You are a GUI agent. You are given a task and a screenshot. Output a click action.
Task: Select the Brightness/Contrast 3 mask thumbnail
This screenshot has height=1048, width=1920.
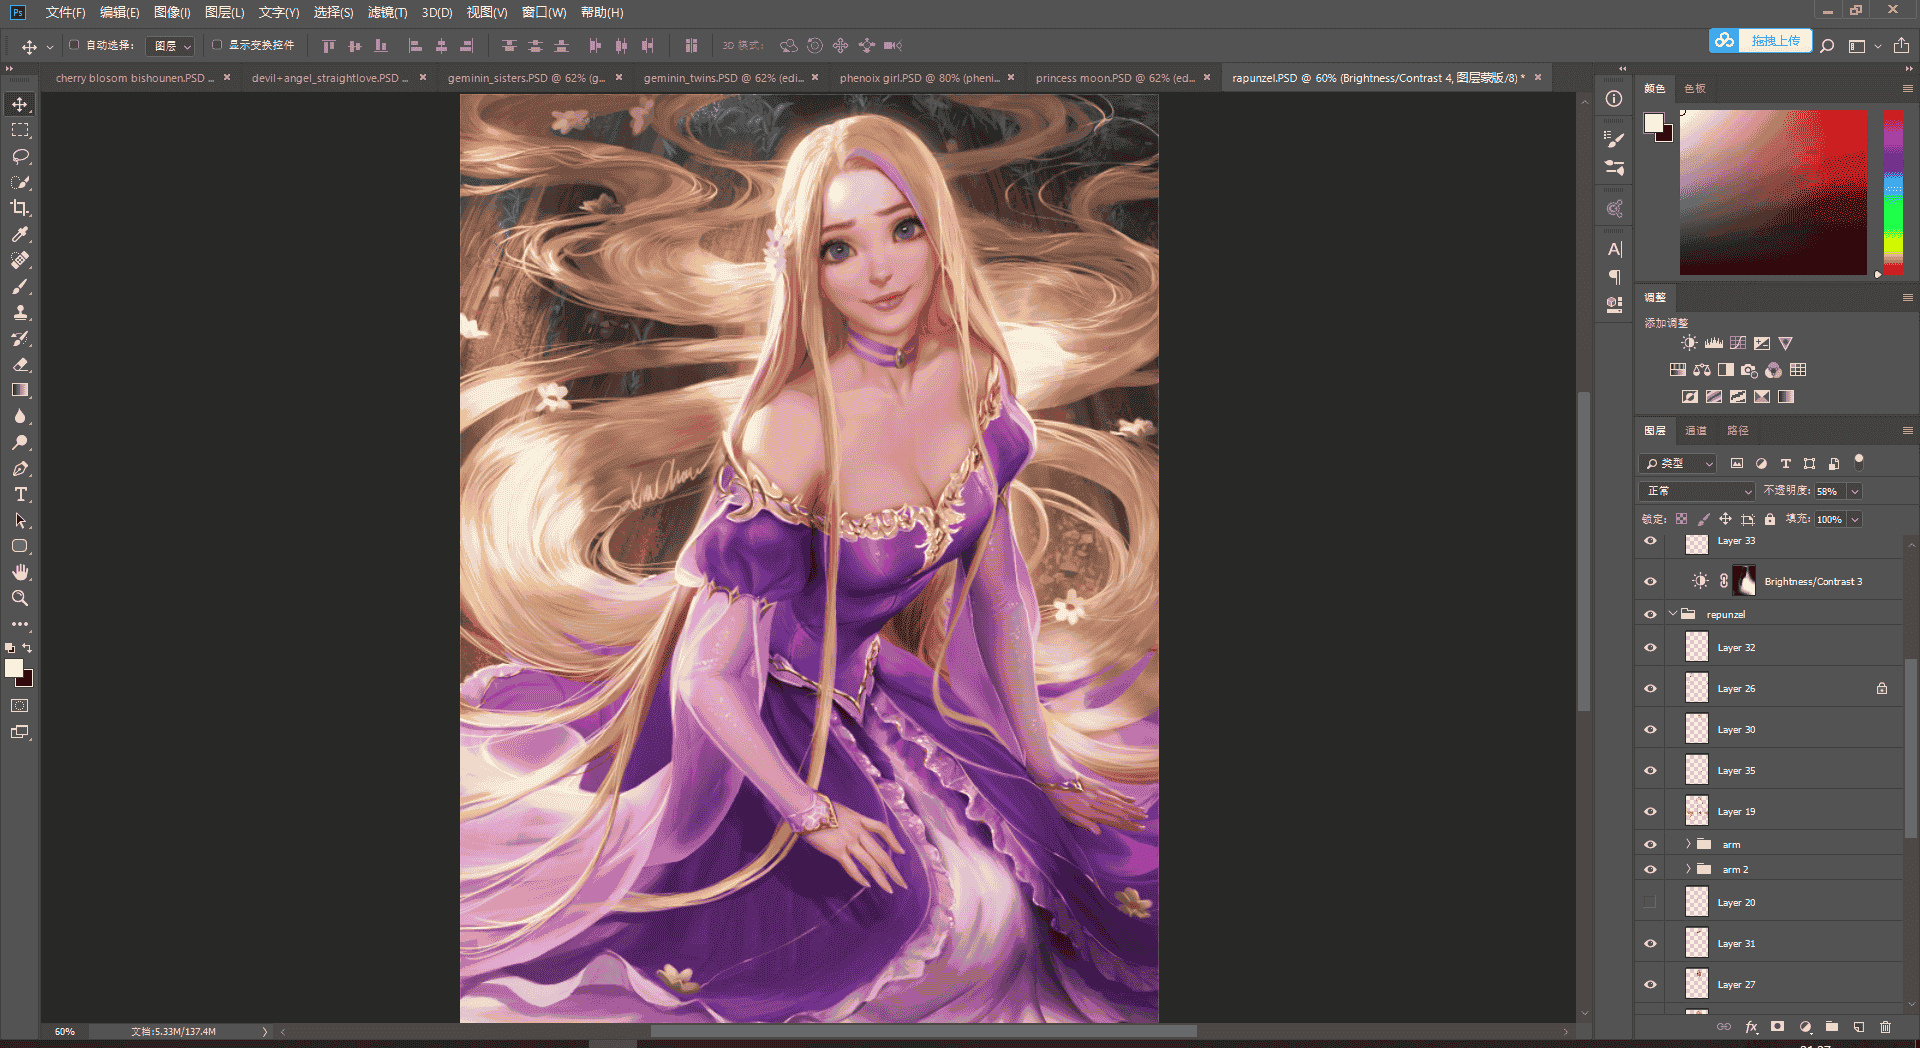[x=1744, y=581]
